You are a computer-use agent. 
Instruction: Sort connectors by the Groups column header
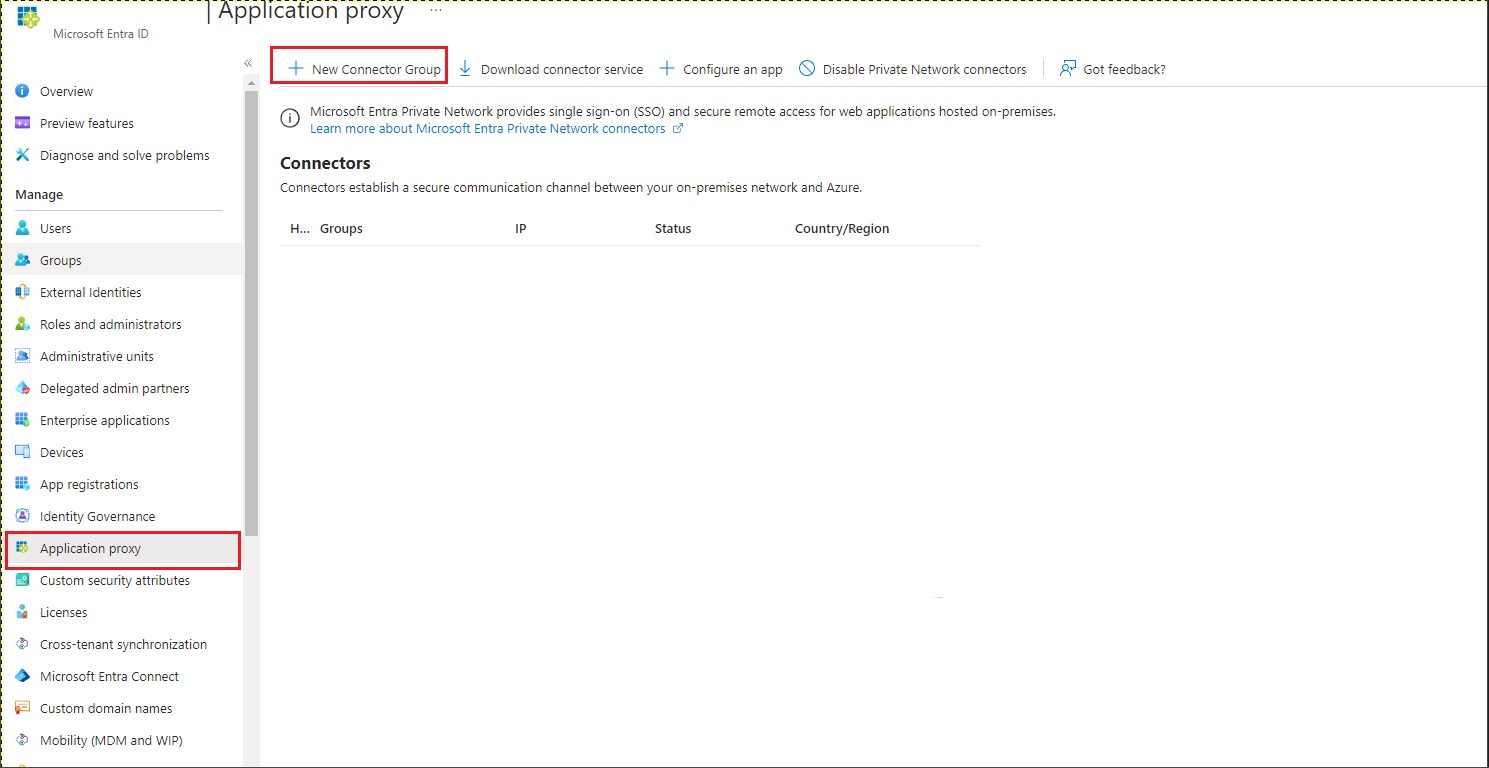click(x=341, y=229)
